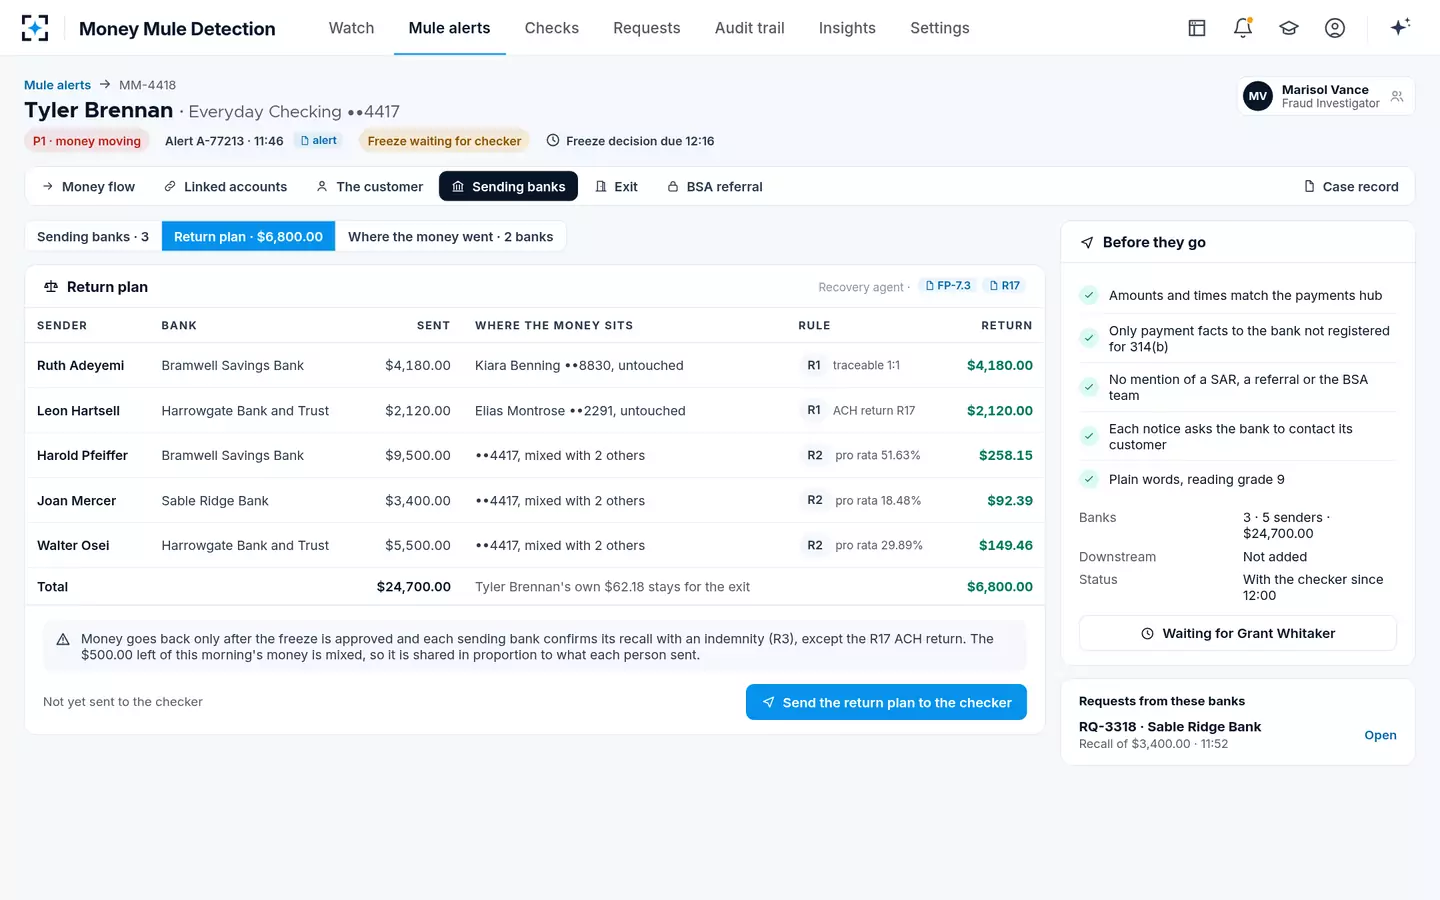Image resolution: width=1440 pixels, height=900 pixels.
Task: Open the Audit trail section
Action: pos(749,28)
